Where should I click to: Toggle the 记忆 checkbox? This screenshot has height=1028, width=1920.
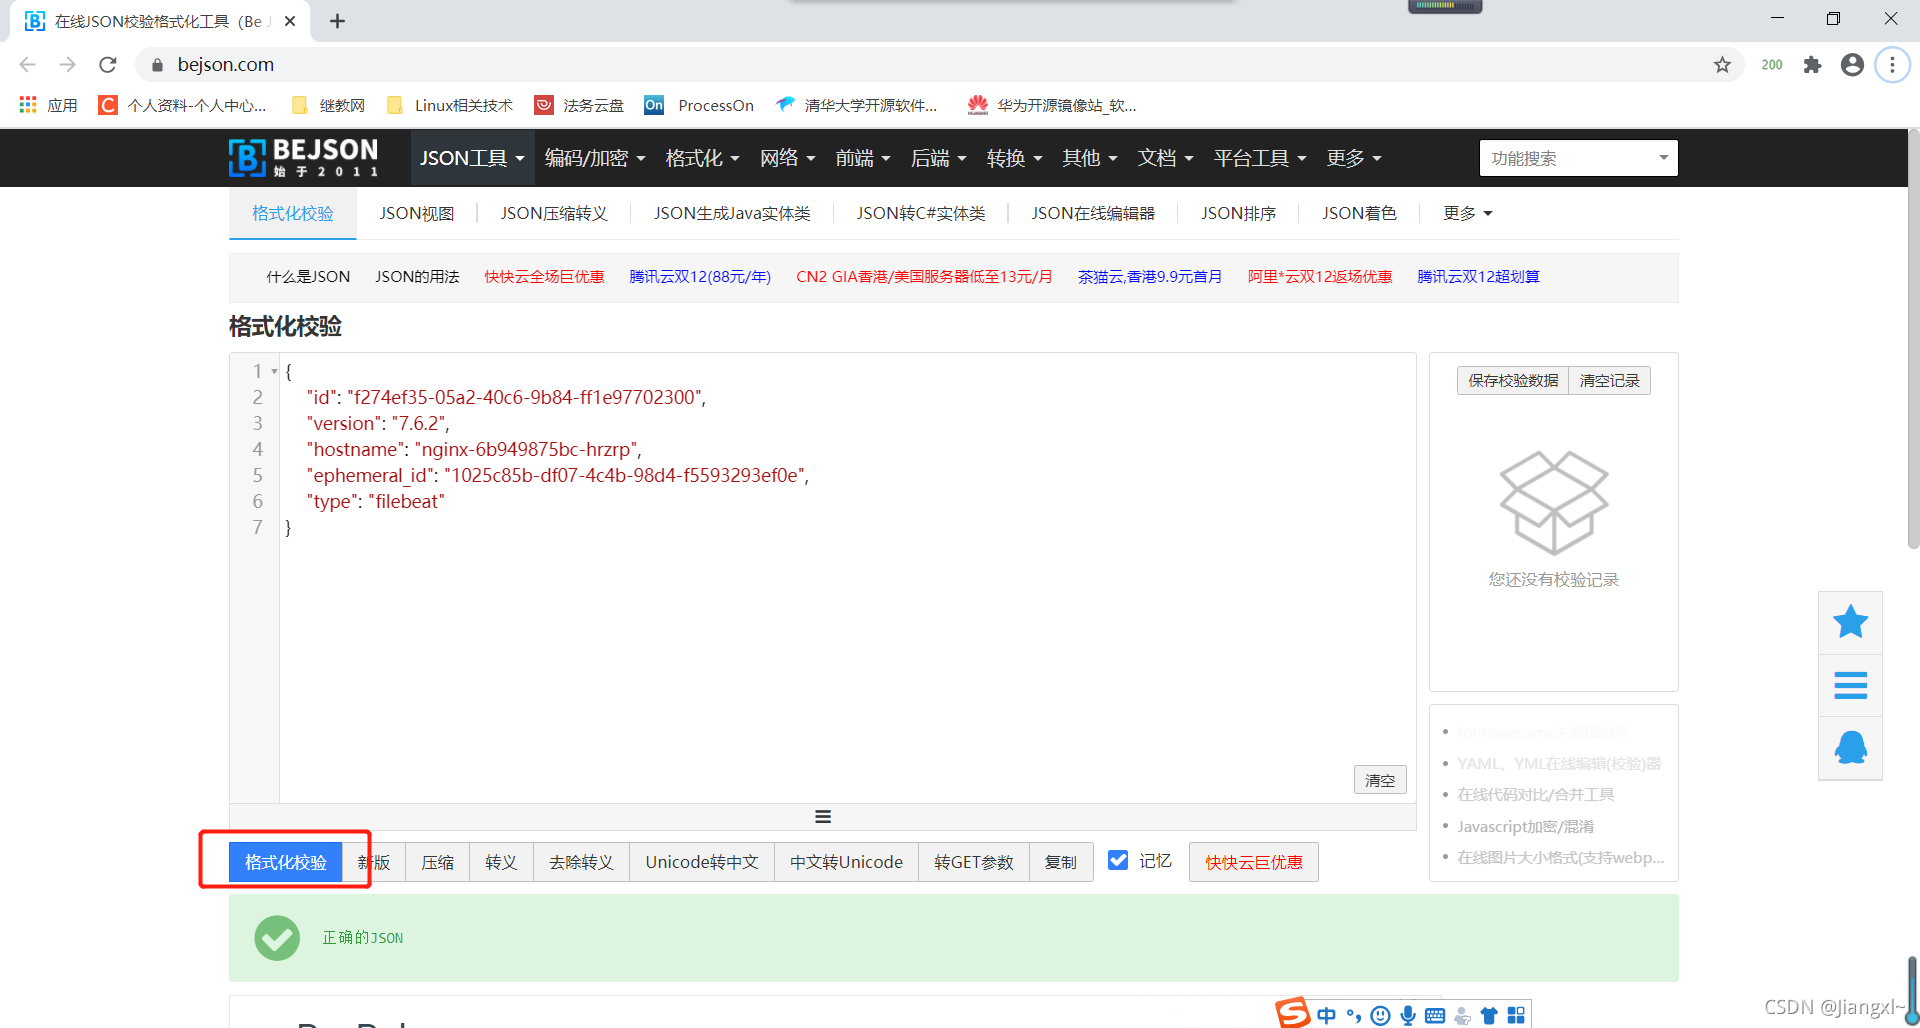coord(1118,860)
